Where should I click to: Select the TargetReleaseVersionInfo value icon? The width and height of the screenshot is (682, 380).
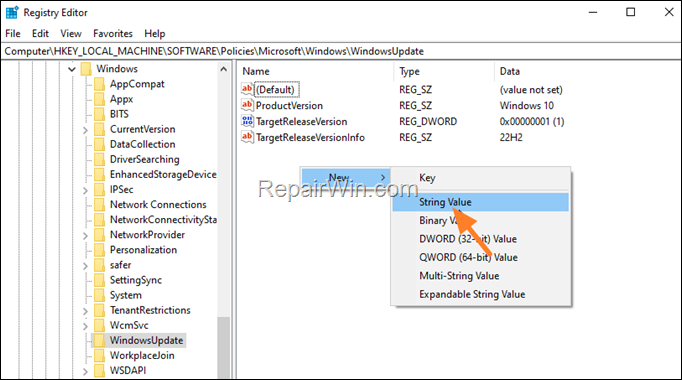pyautogui.click(x=247, y=137)
